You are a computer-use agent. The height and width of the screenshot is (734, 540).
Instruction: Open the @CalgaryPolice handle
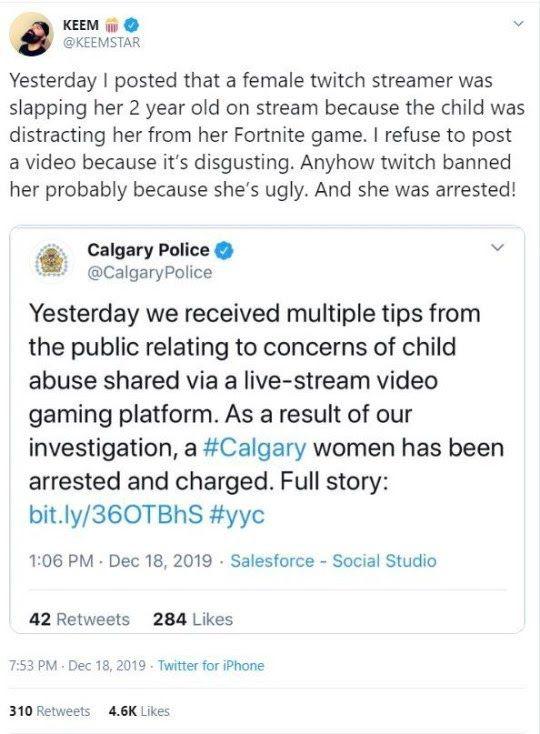point(150,272)
